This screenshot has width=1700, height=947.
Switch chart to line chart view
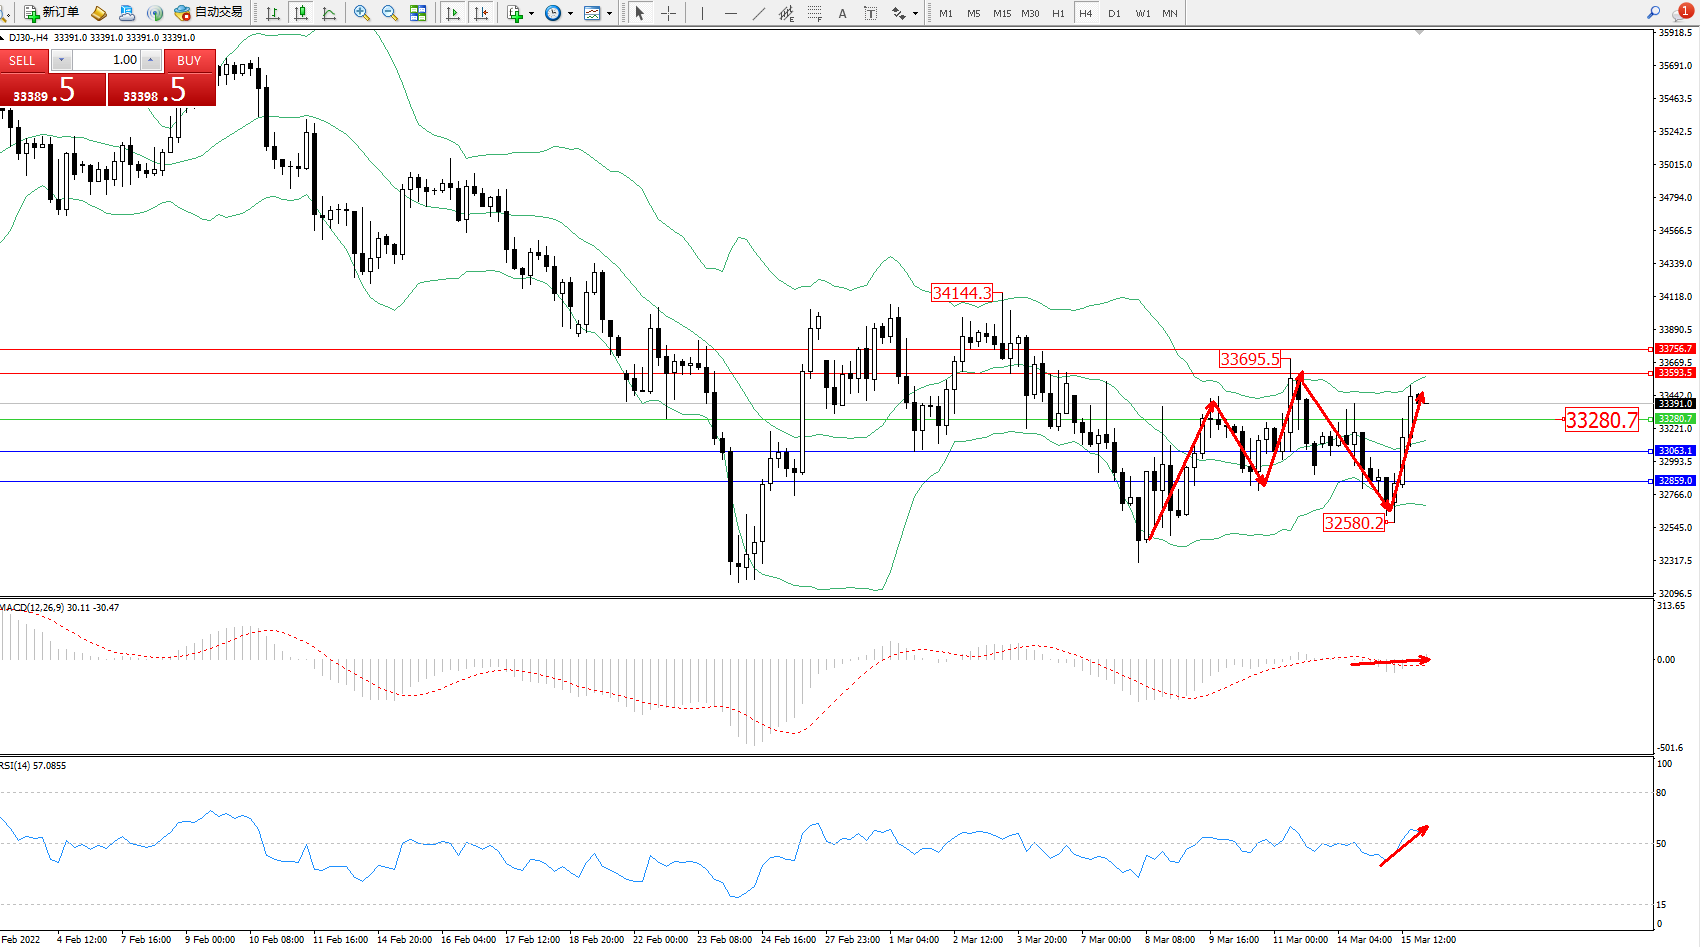(x=329, y=13)
